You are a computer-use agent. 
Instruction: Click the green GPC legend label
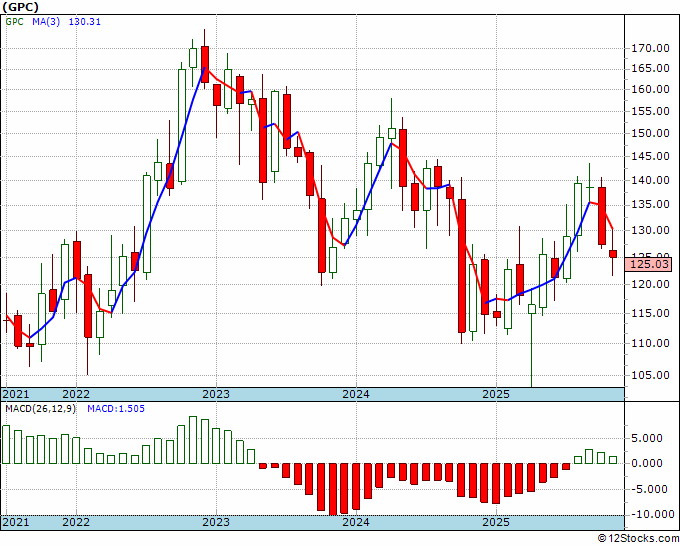coord(15,22)
